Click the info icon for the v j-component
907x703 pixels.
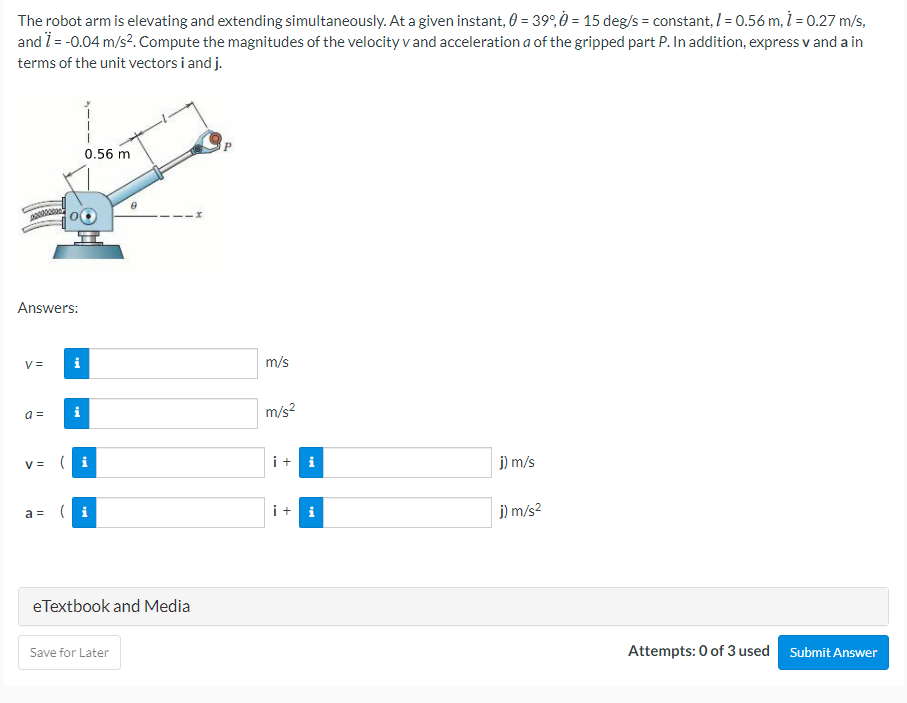click(x=311, y=462)
